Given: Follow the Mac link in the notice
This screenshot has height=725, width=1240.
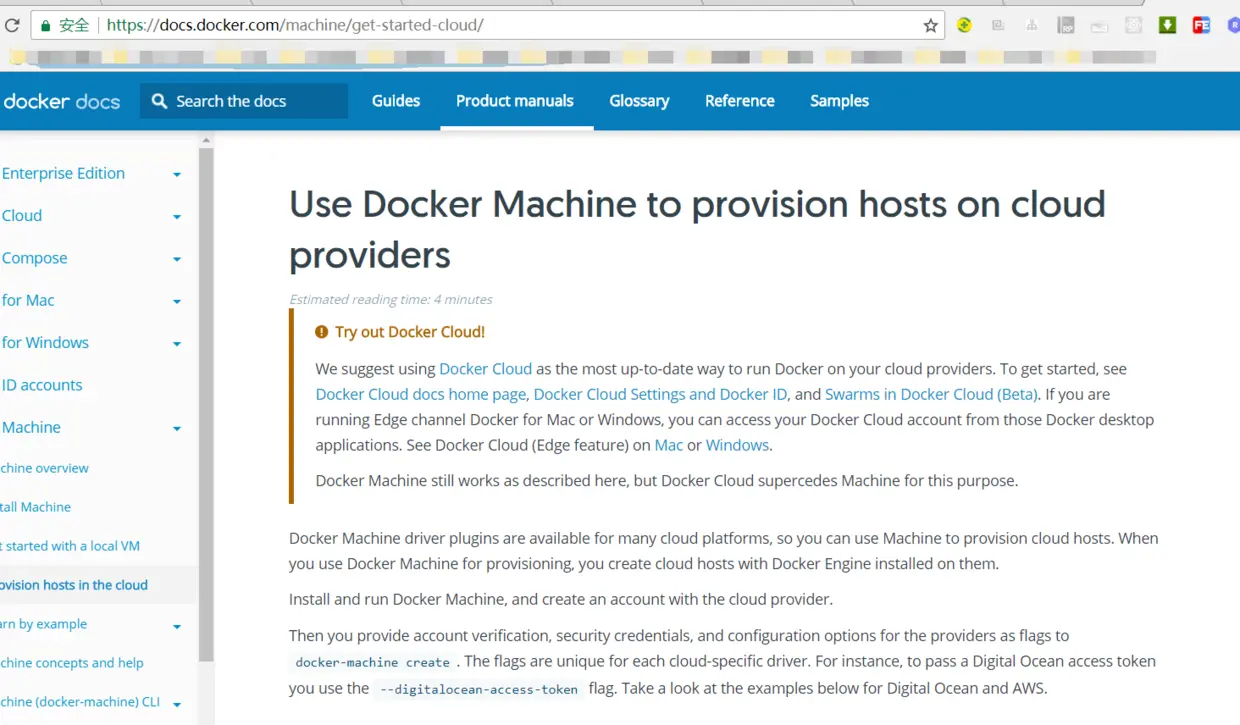Looking at the screenshot, I should [x=669, y=445].
